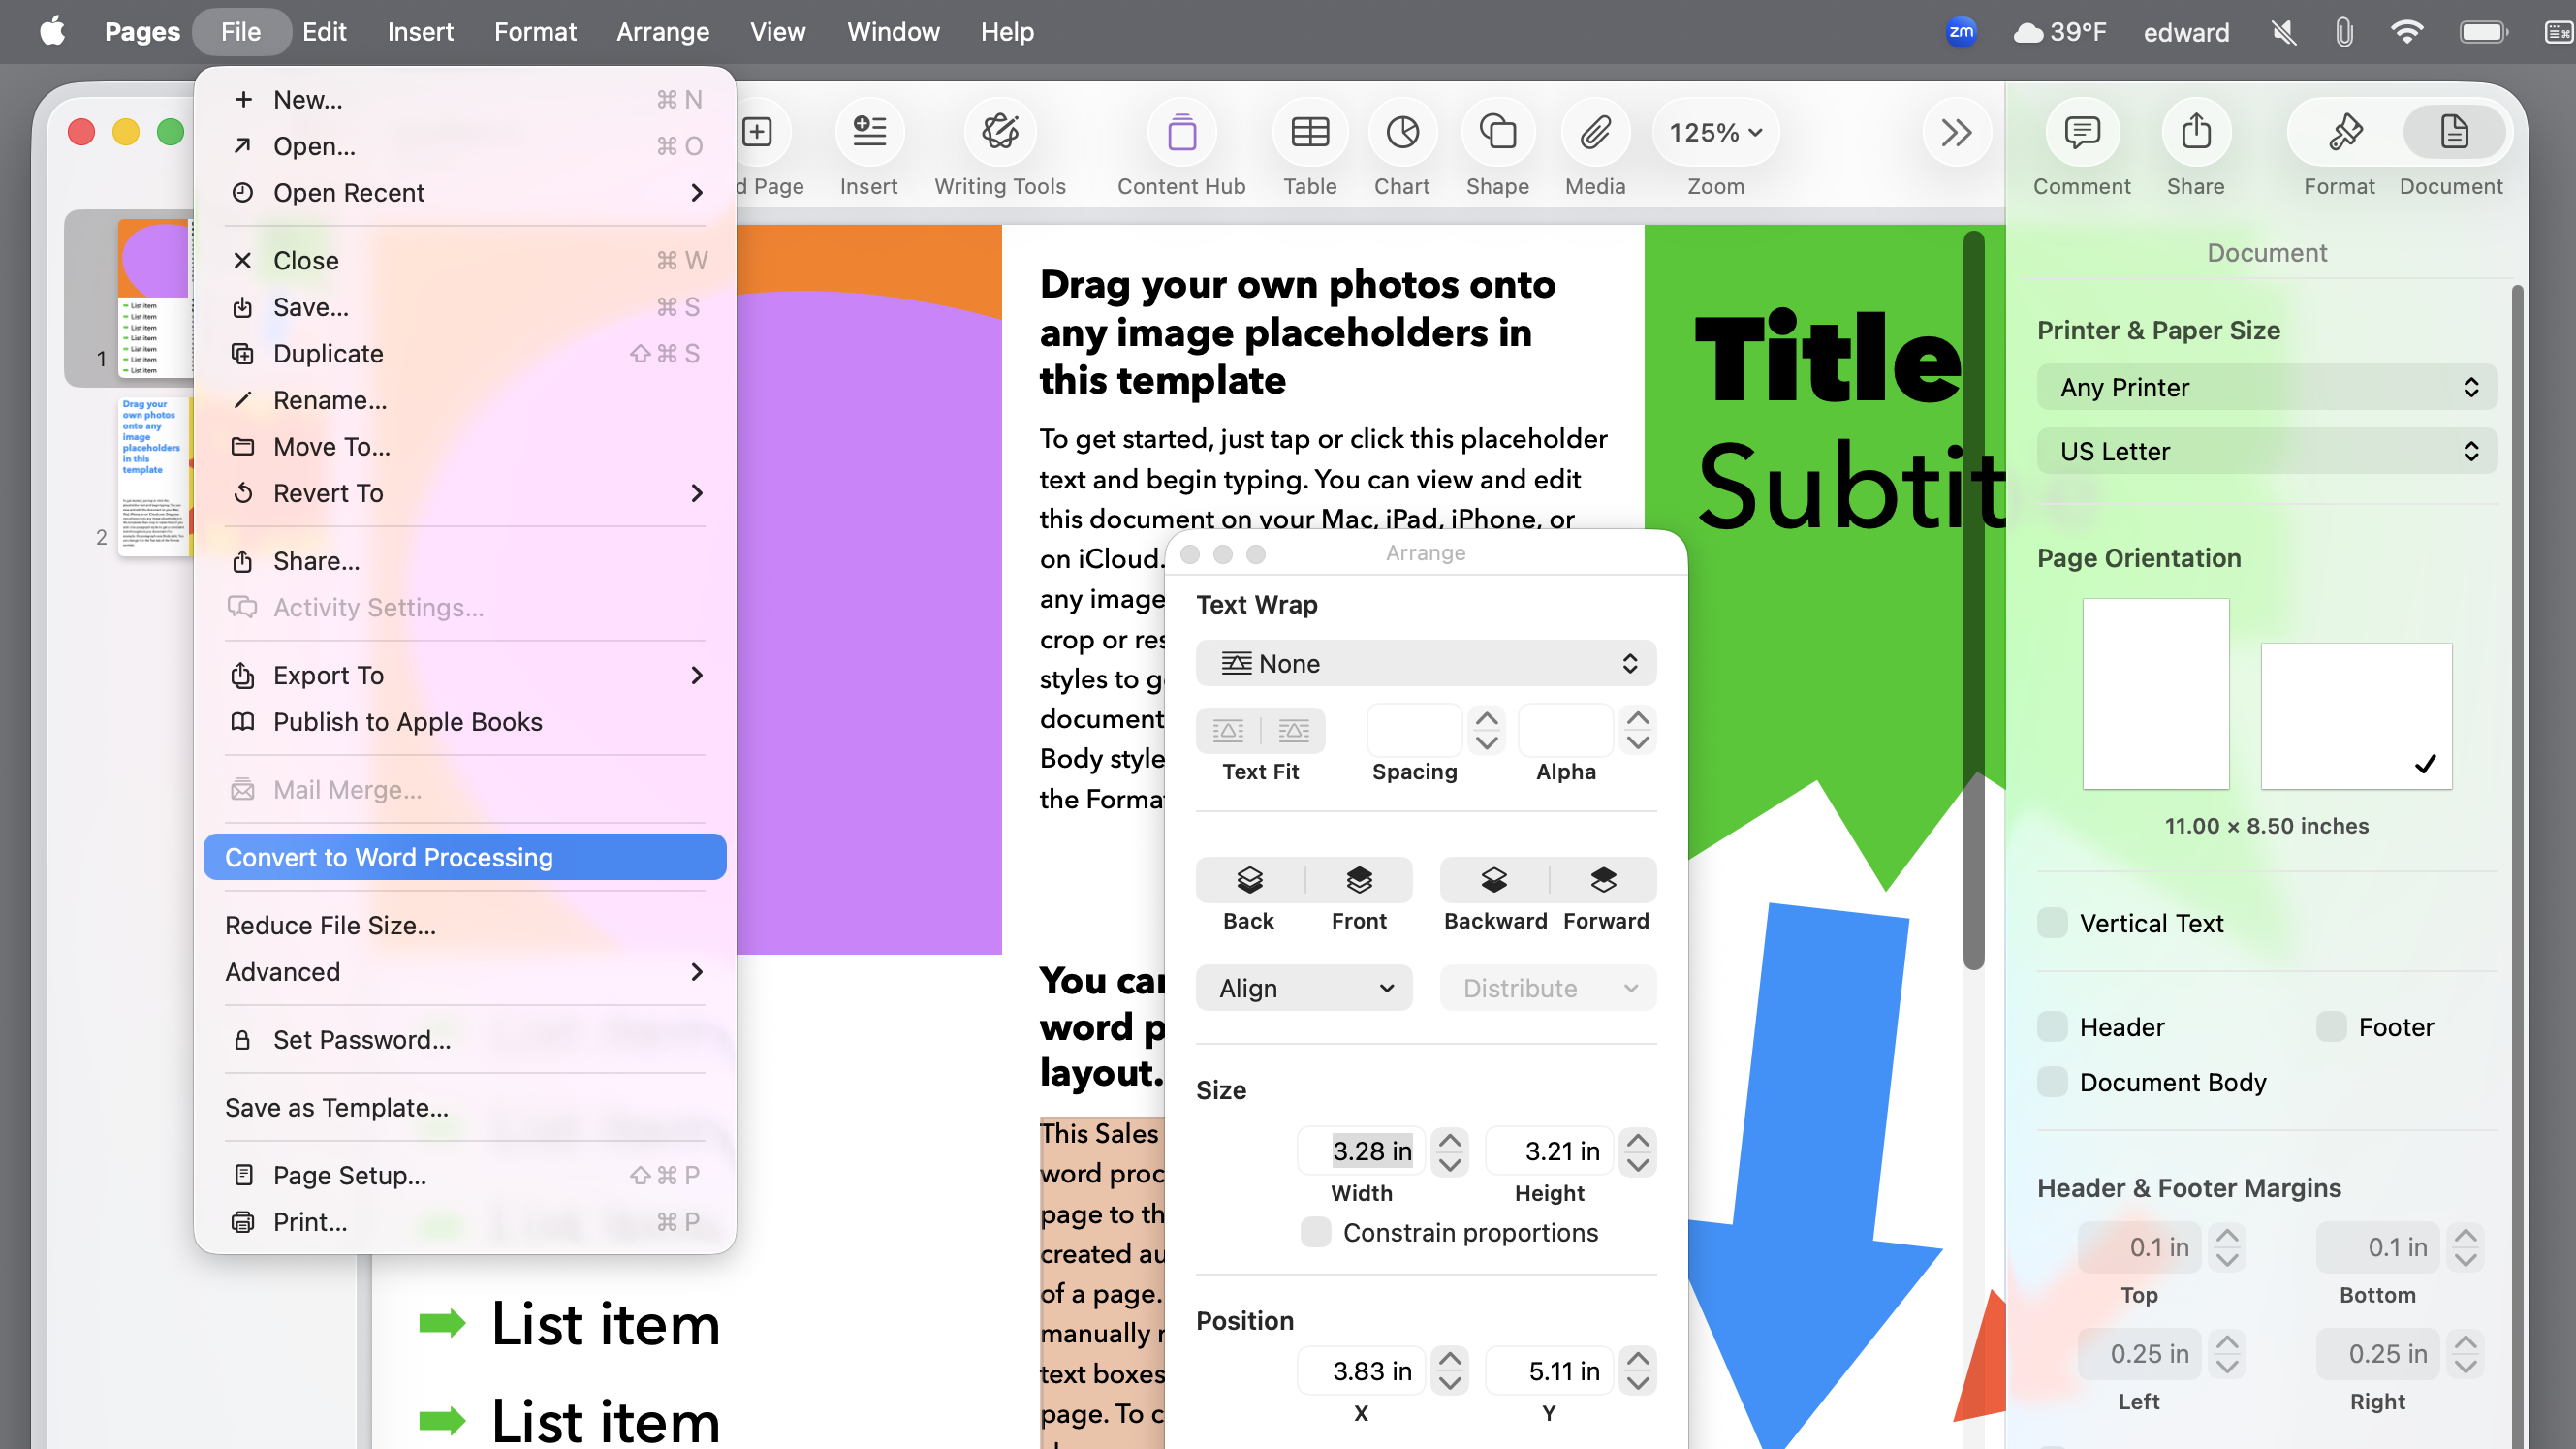Click the document vertical scrollbar
This screenshot has width=2576, height=1449.
coord(1973,600)
